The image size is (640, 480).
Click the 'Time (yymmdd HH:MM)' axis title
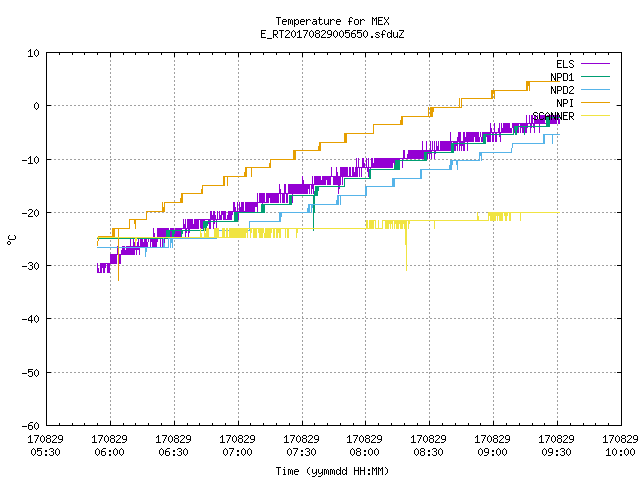click(332, 471)
